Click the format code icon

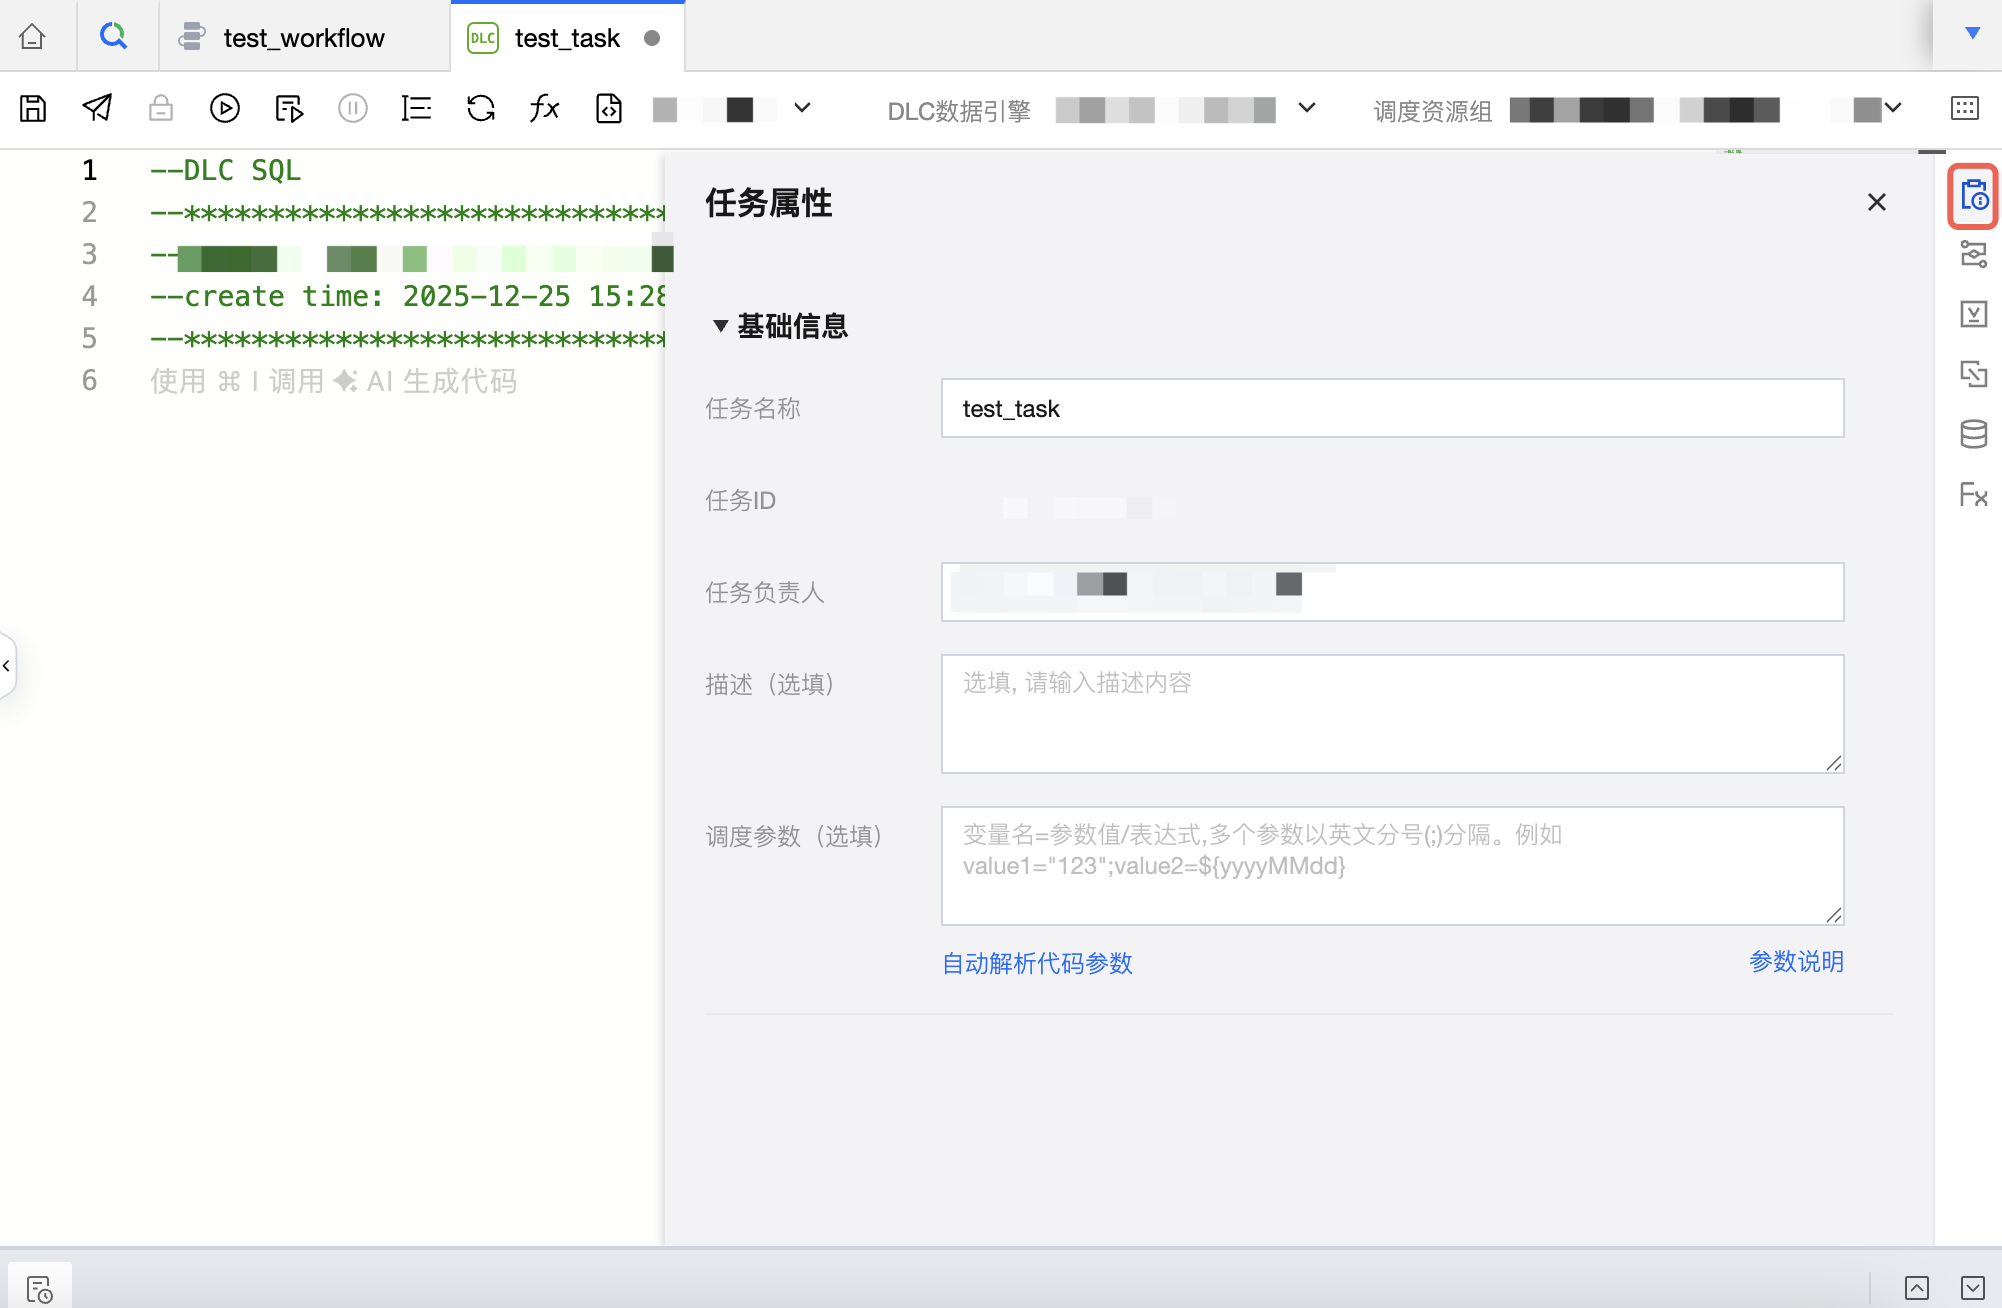(416, 108)
